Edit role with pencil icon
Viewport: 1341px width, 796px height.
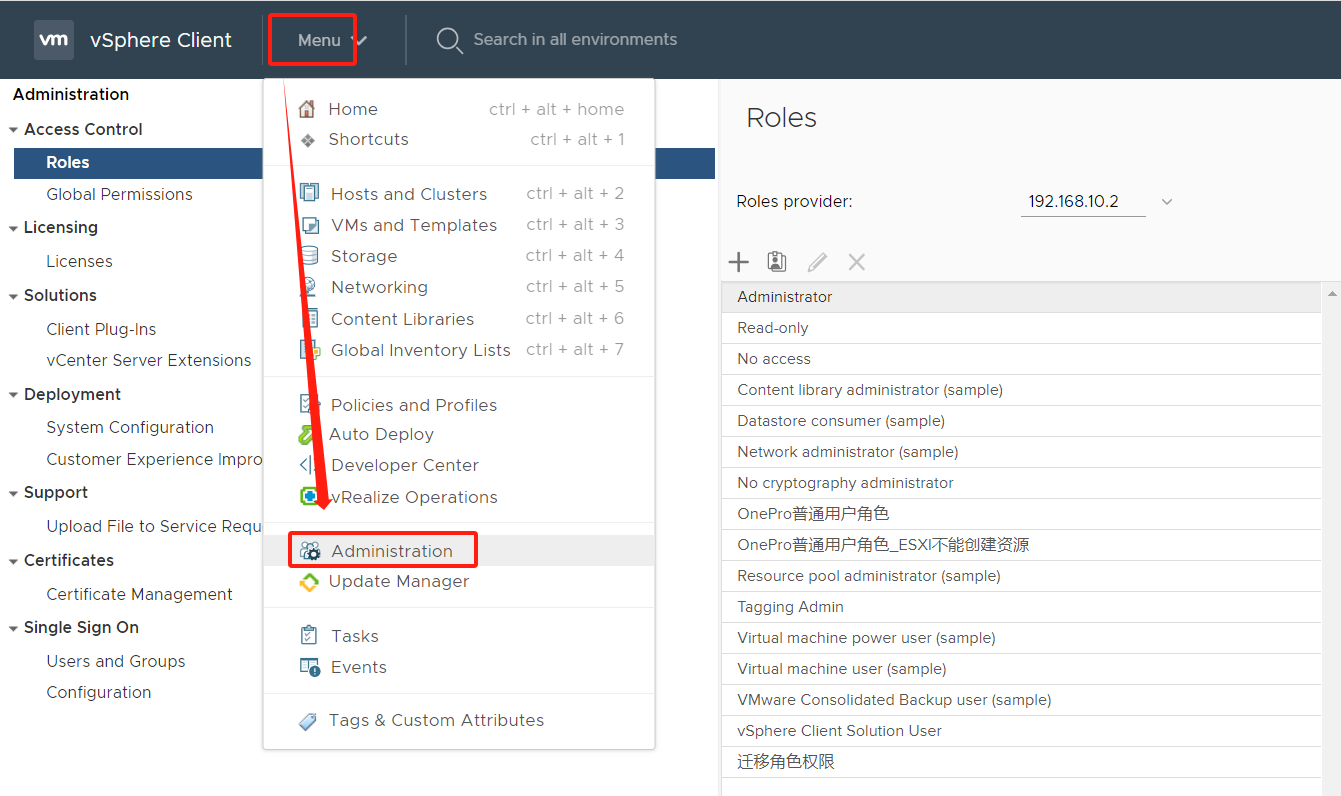pos(817,262)
